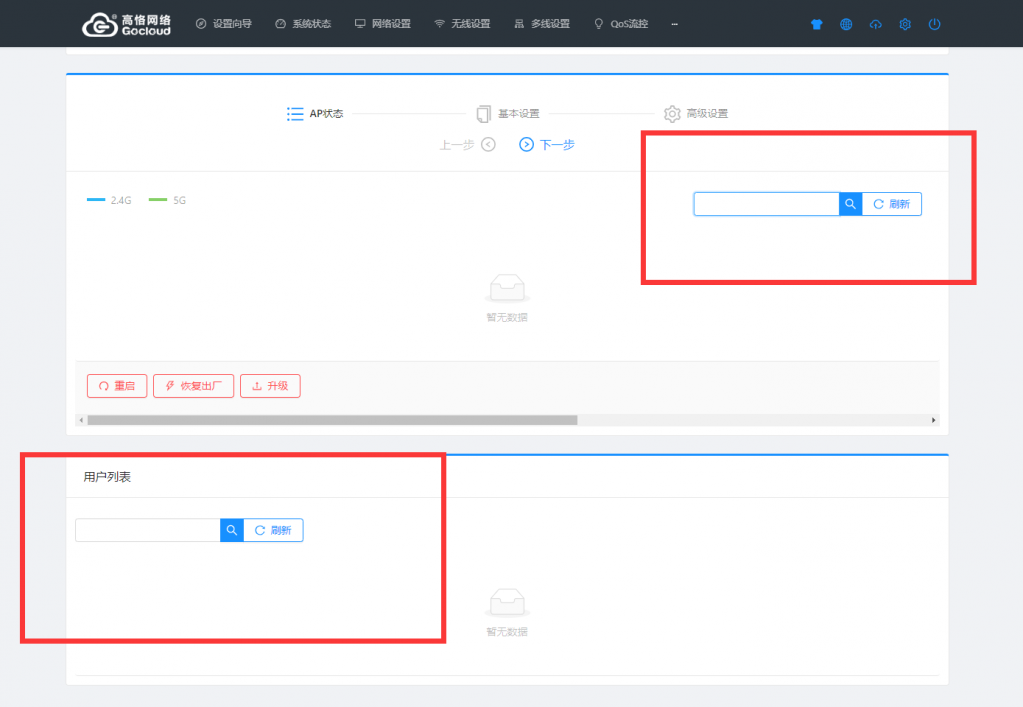
Task: Click the power logout icon
Action: coord(934,24)
